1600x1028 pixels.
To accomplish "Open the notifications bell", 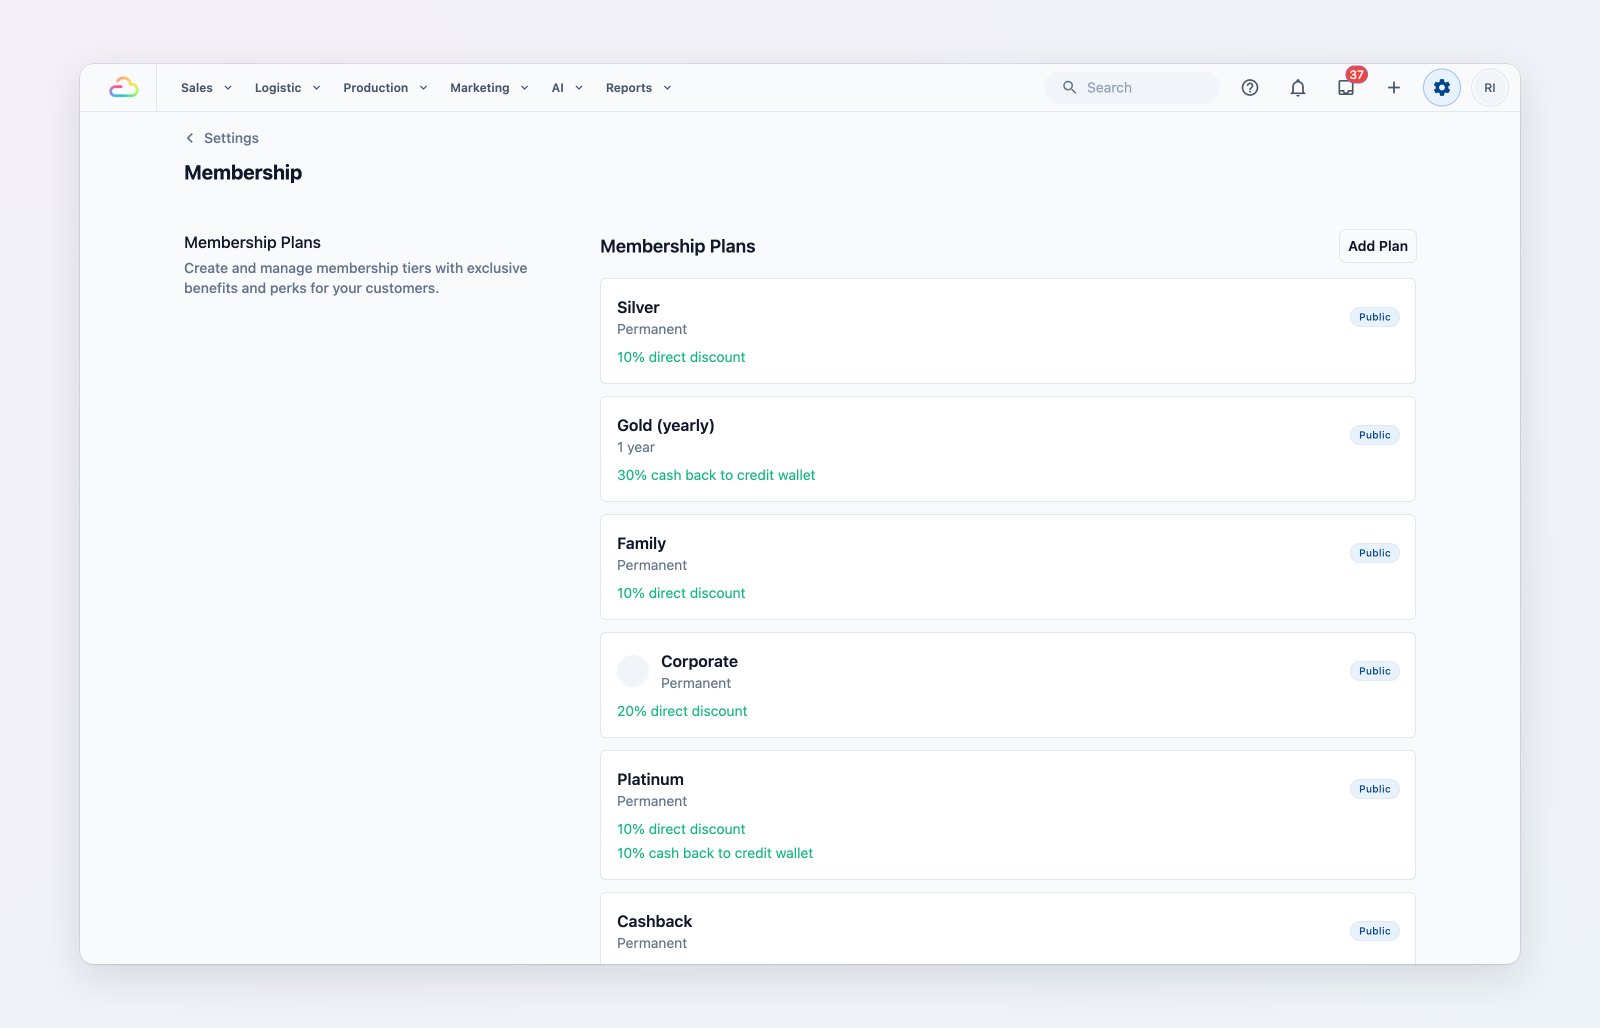I will click(1298, 88).
